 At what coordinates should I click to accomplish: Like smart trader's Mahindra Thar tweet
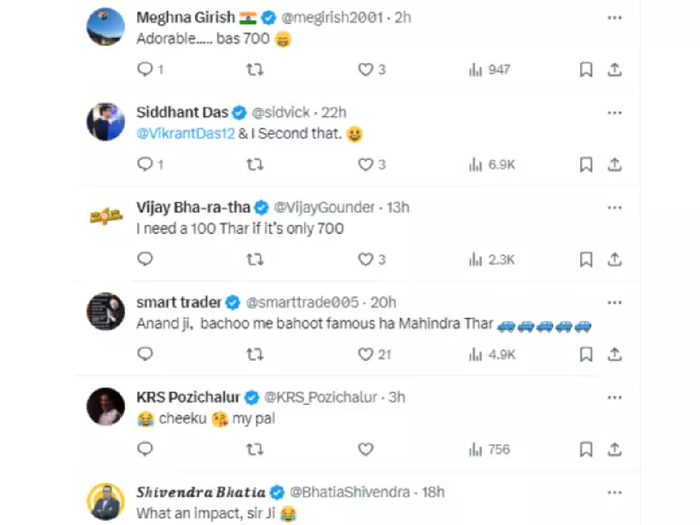[365, 355]
